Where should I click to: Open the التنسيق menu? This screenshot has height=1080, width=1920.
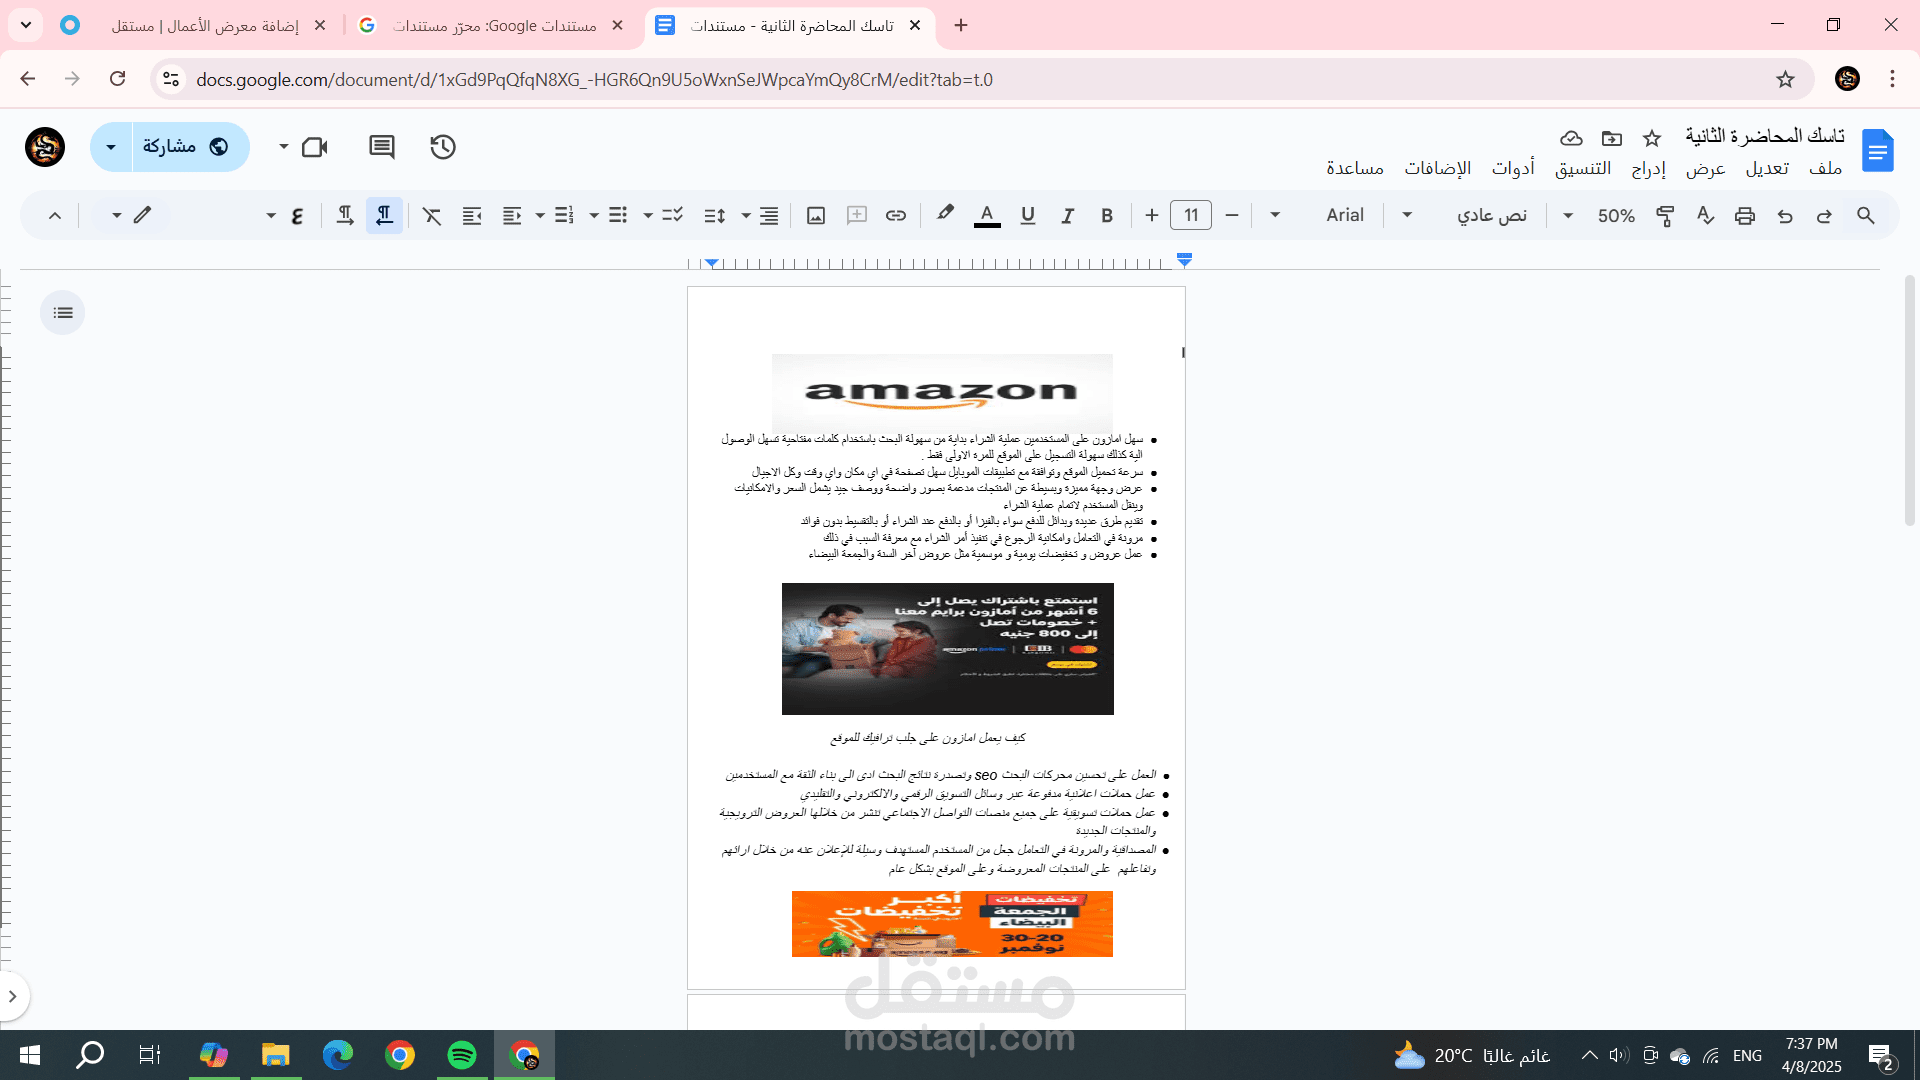click(x=1583, y=168)
